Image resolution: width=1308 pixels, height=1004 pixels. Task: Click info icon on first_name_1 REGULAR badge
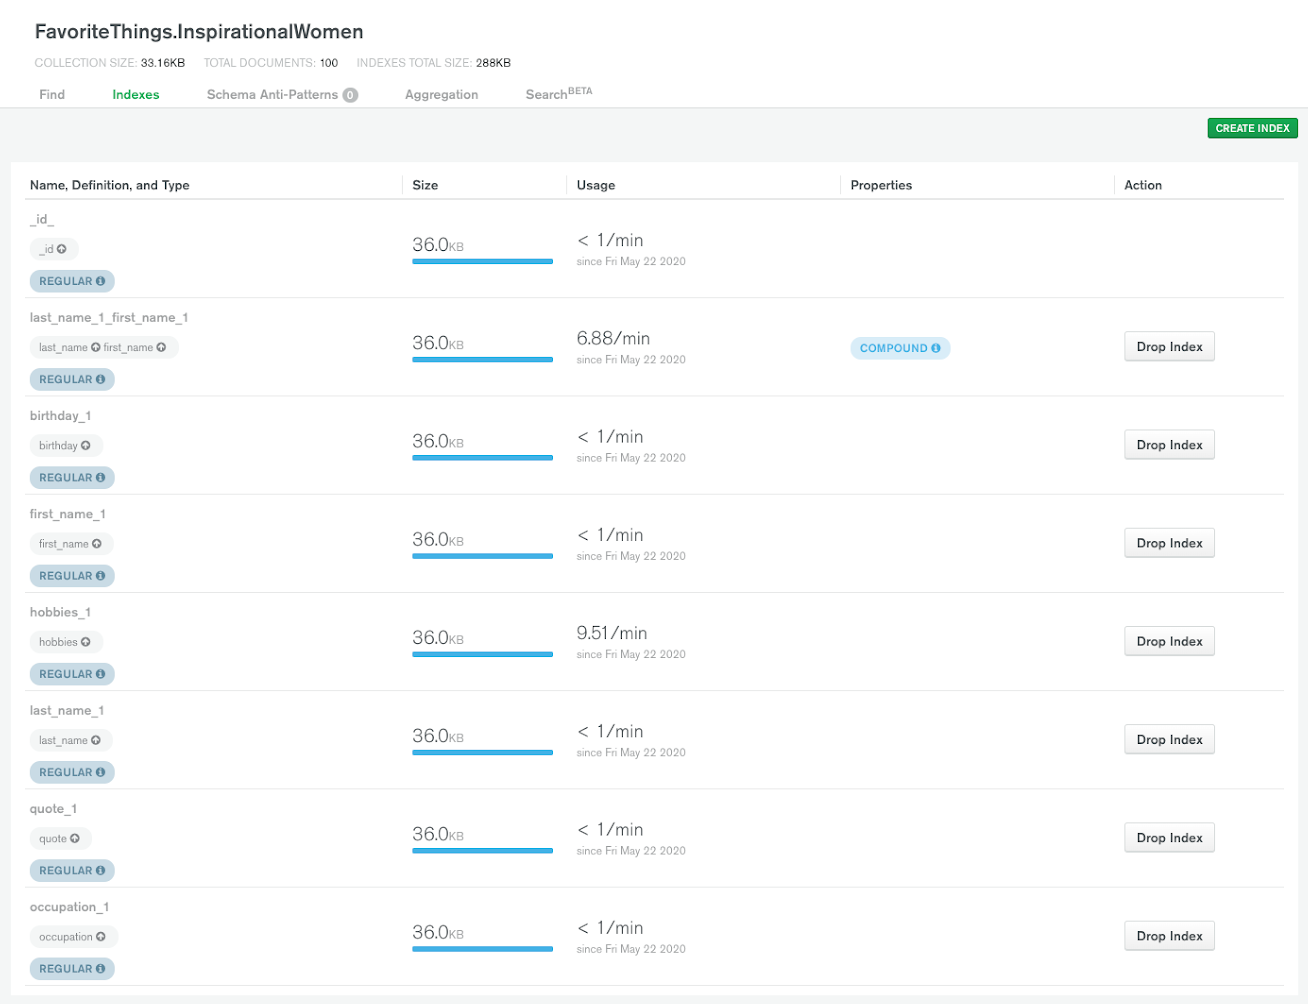pyautogui.click(x=100, y=576)
